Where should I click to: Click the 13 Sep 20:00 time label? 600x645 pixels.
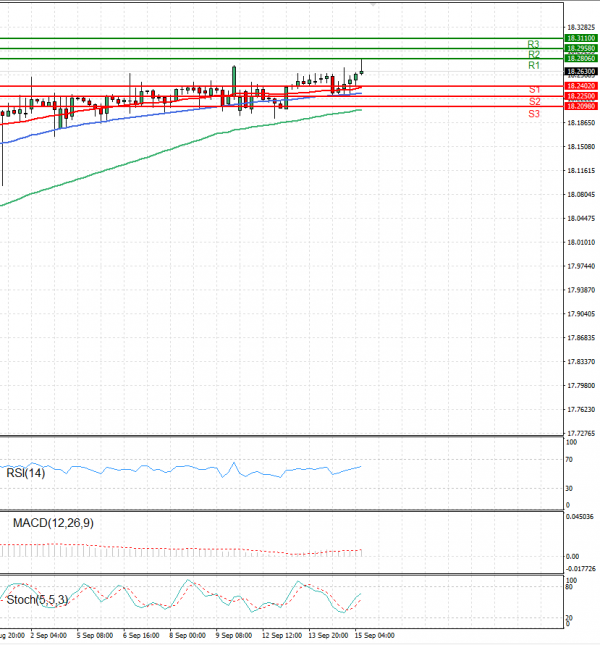point(328,636)
